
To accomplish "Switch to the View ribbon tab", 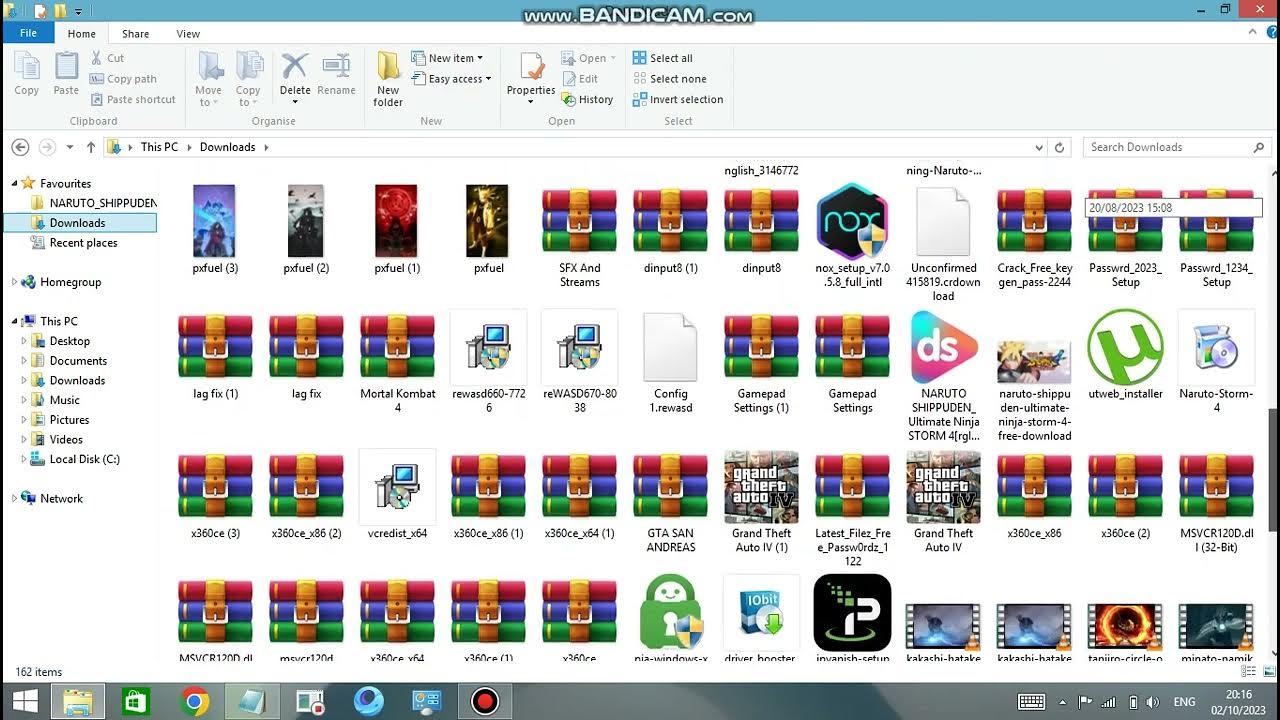I will tap(188, 34).
